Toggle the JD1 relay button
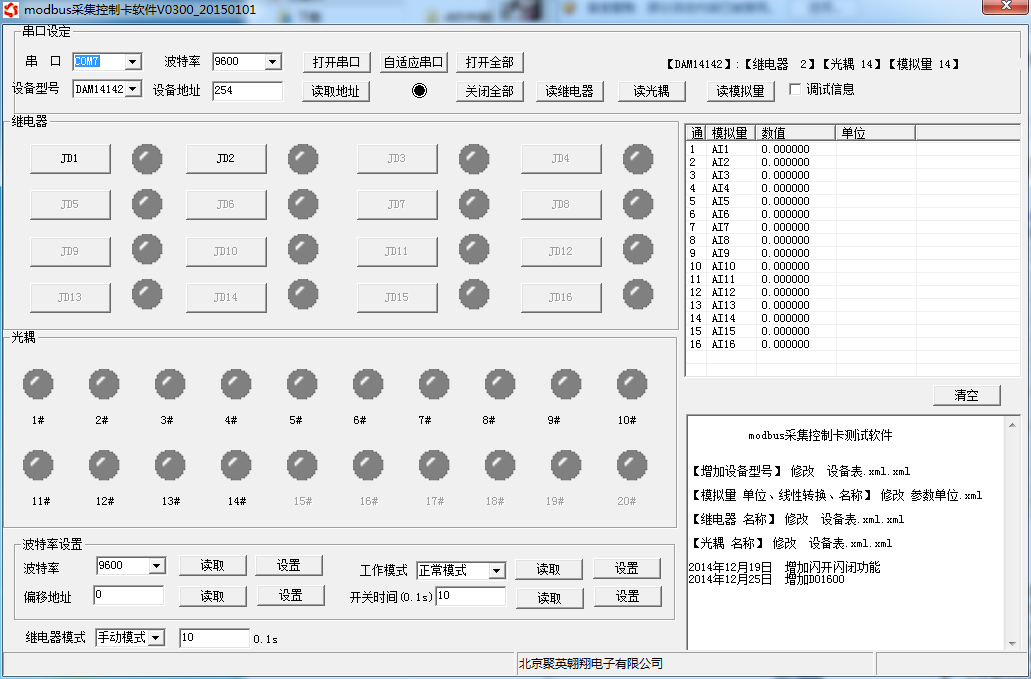Screen dimensions: 1031x679 pyautogui.click(x=69, y=158)
